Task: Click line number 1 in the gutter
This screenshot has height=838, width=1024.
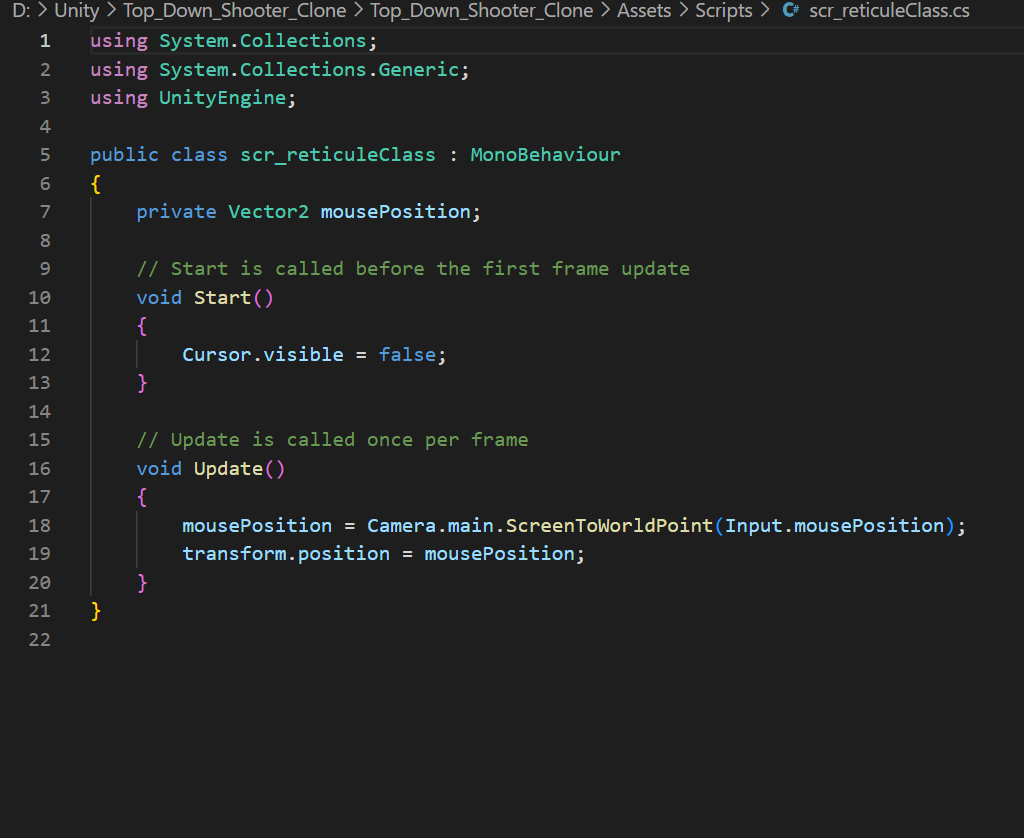Action: [x=44, y=41]
